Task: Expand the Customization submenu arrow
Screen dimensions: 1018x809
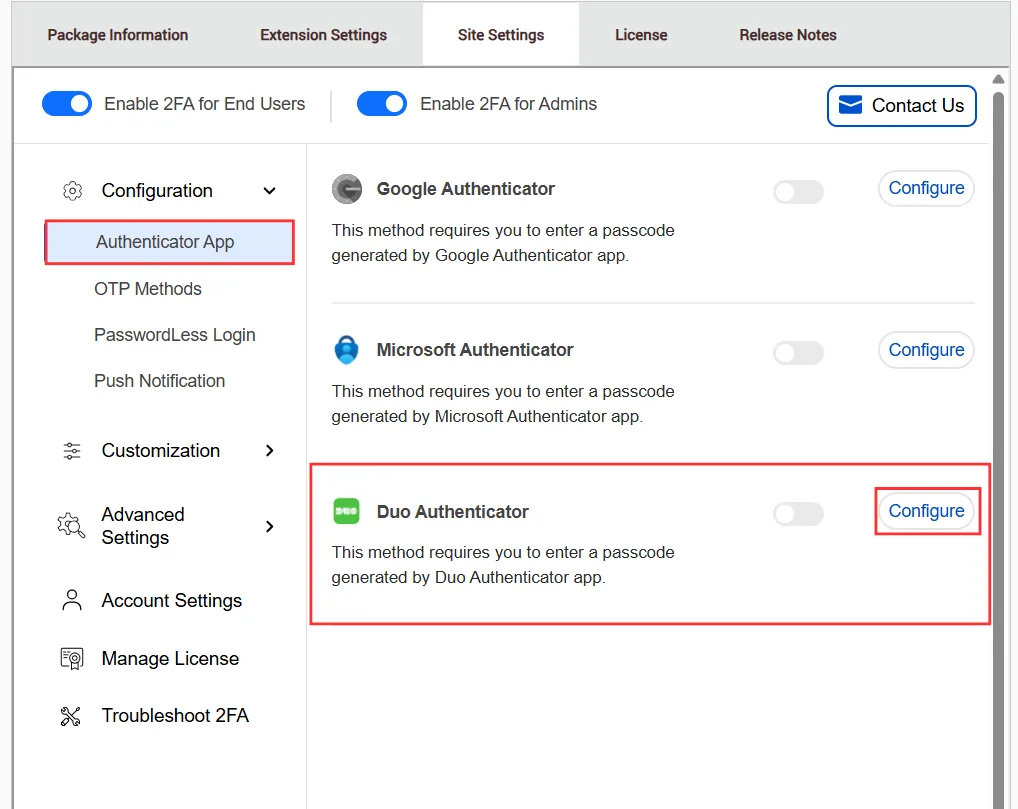Action: 269,451
